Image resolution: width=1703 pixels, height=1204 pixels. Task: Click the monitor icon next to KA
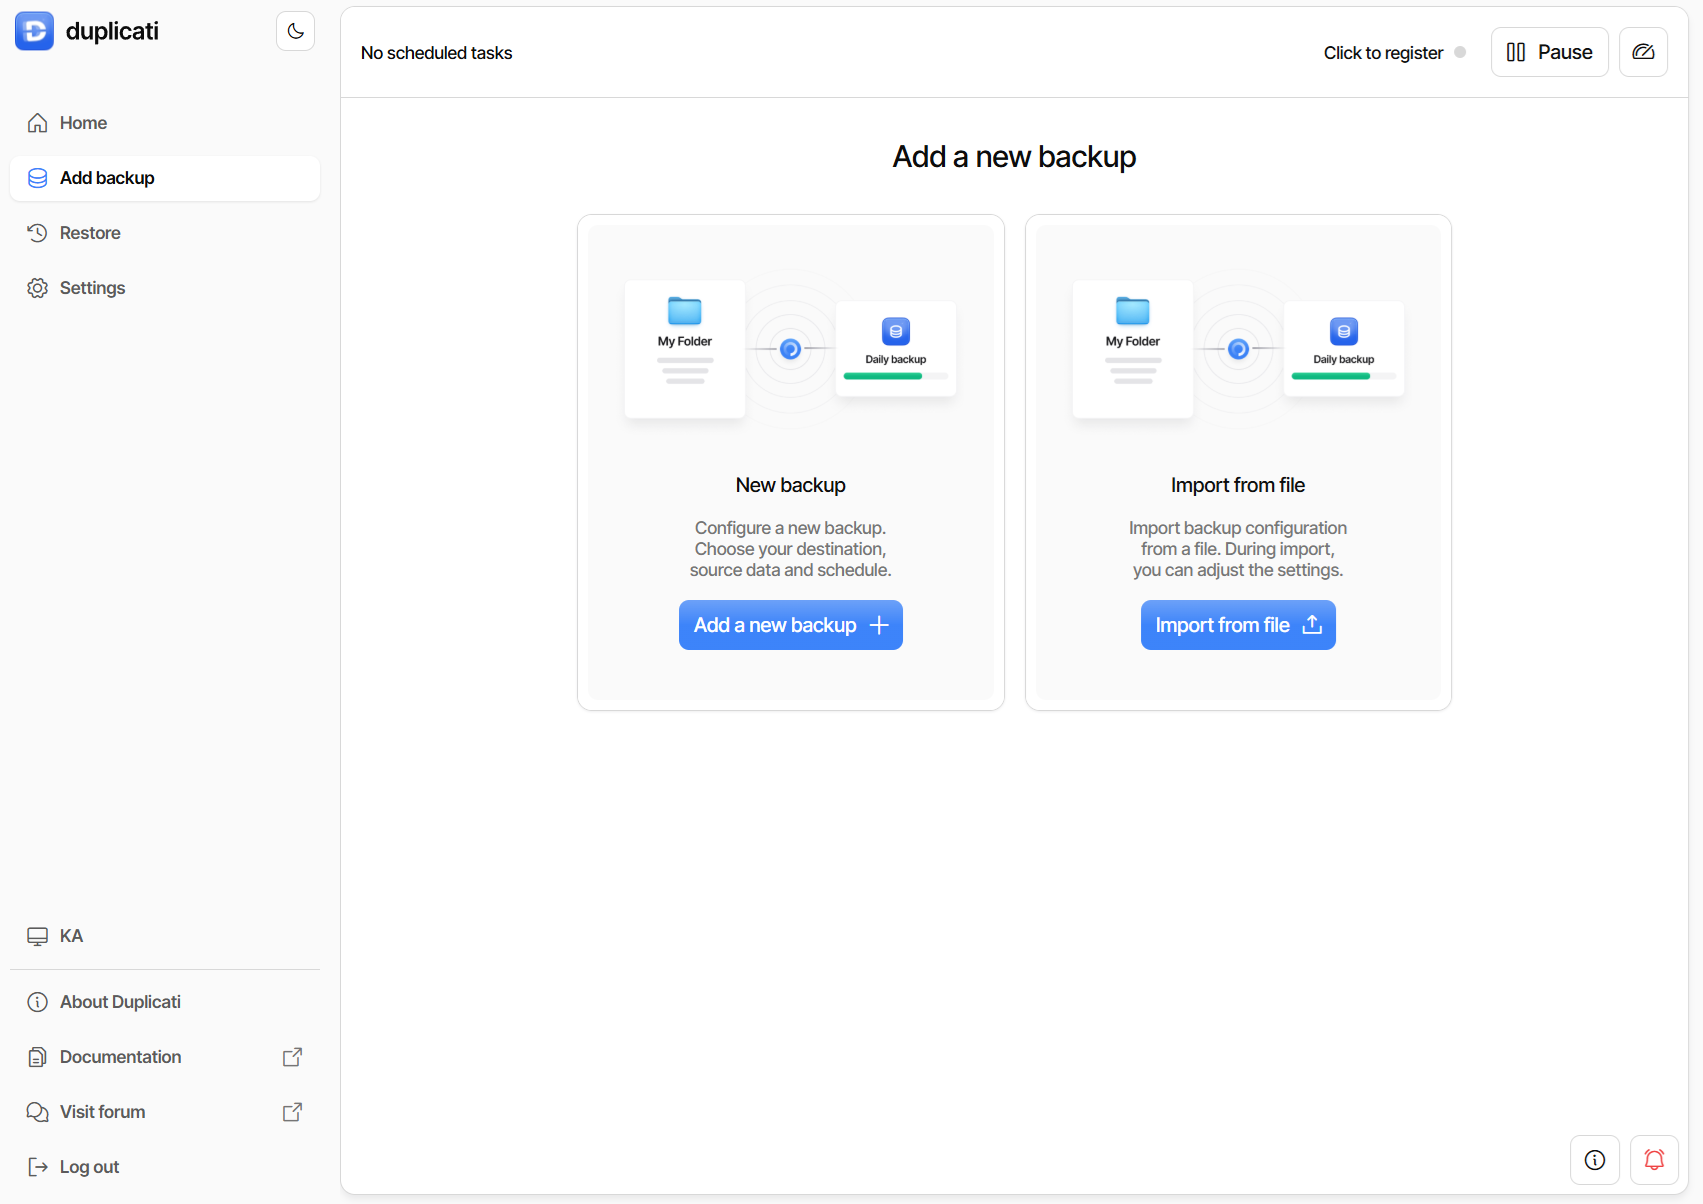37,936
